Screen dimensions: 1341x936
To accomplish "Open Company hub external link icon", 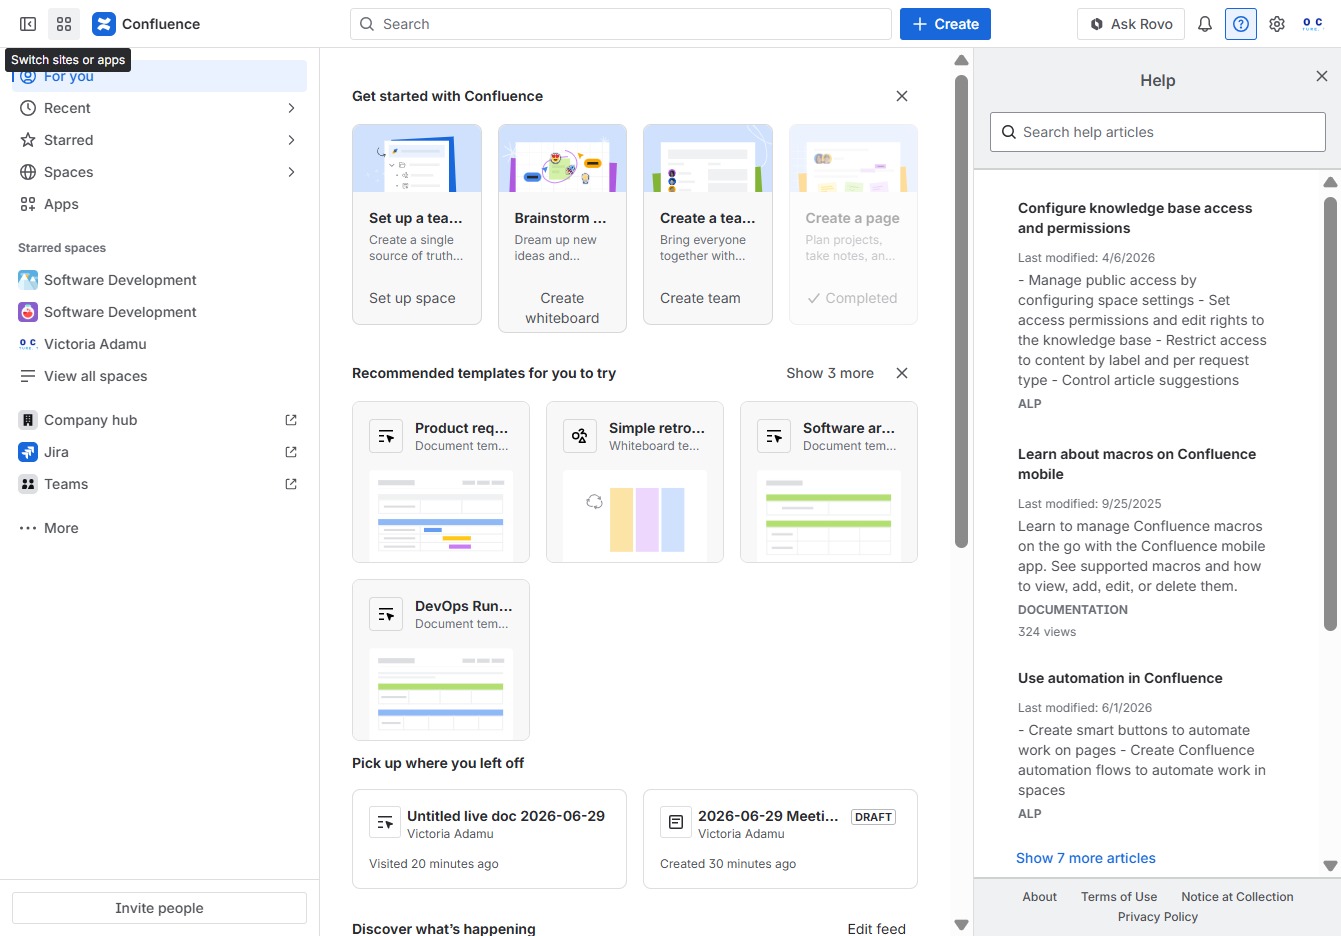I will [291, 420].
